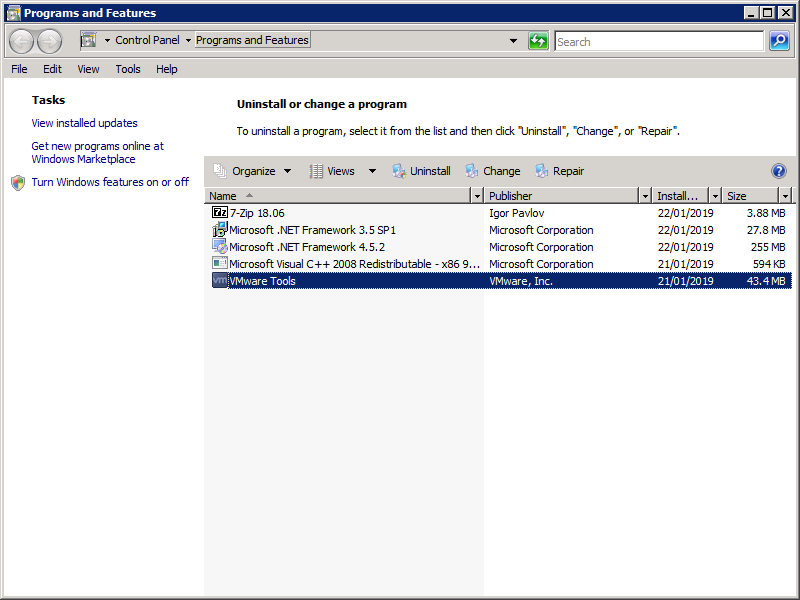Open the Tools menu
Viewport: 800px width, 600px height.
coord(128,69)
